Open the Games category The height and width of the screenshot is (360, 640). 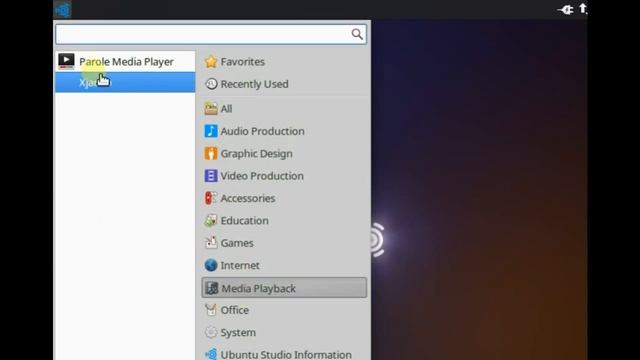pyautogui.click(x=284, y=243)
